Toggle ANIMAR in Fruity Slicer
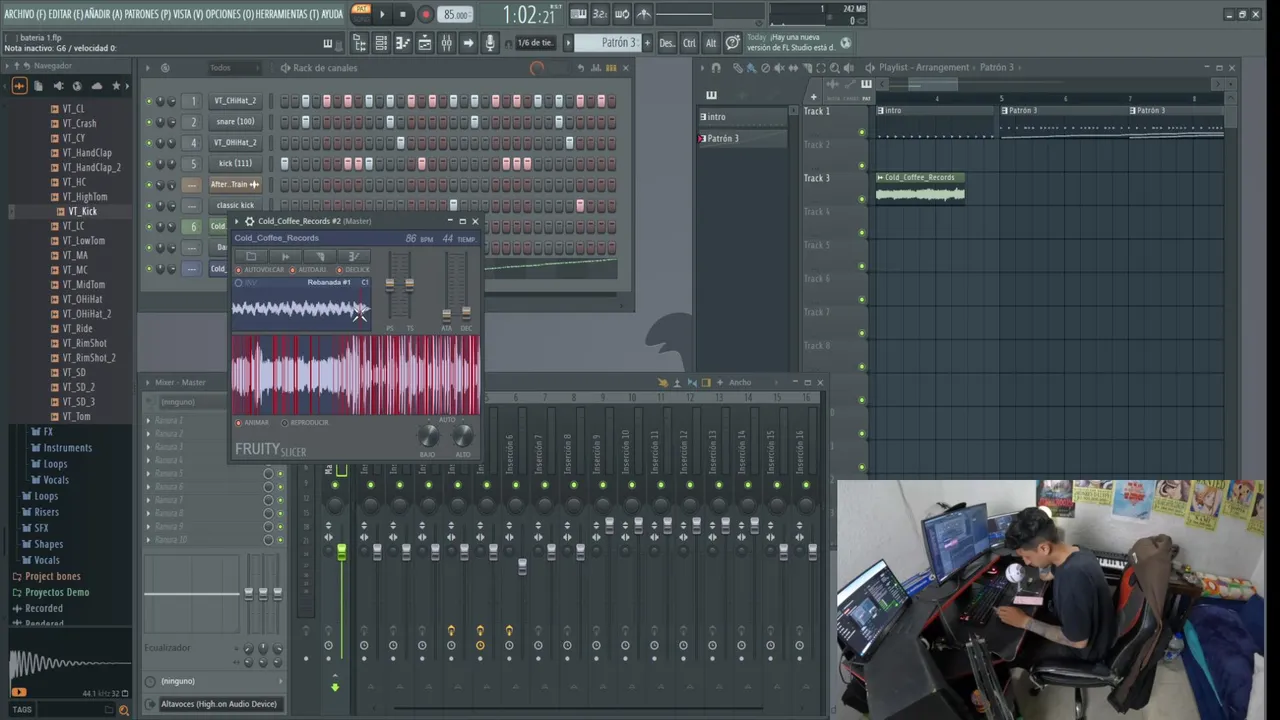This screenshot has width=1280, height=720. click(252, 423)
